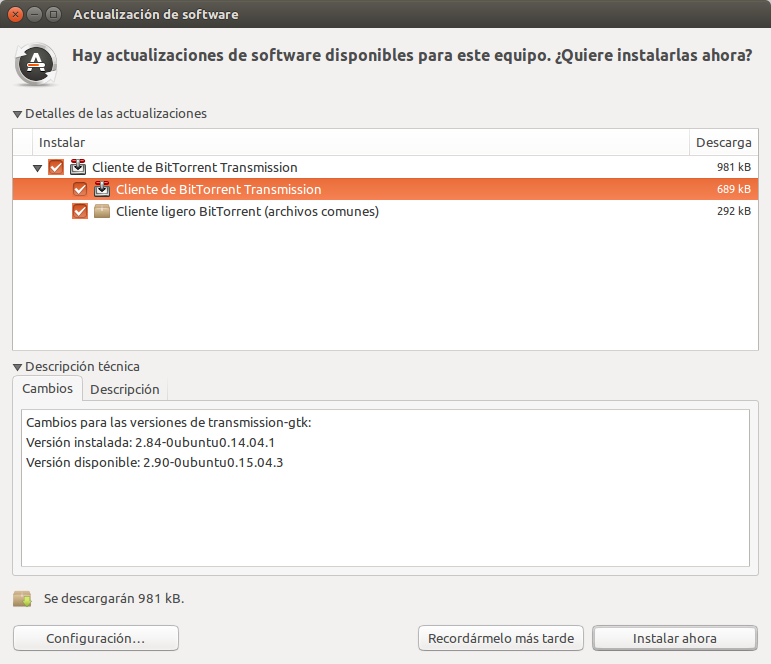The height and width of the screenshot is (664, 771).
Task: Click the Transmission icon in the highlighted row
Action: point(102,189)
